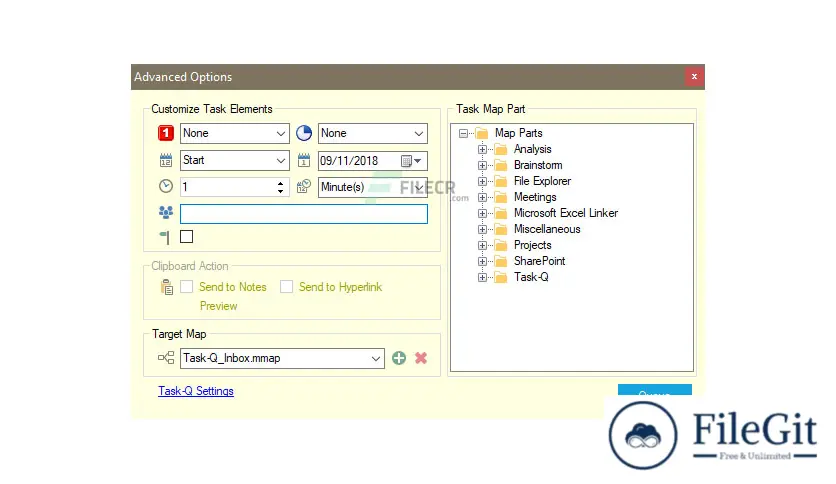836x484 pixels.
Task: Click the Projects folder icon
Action: pyautogui.click(x=501, y=245)
